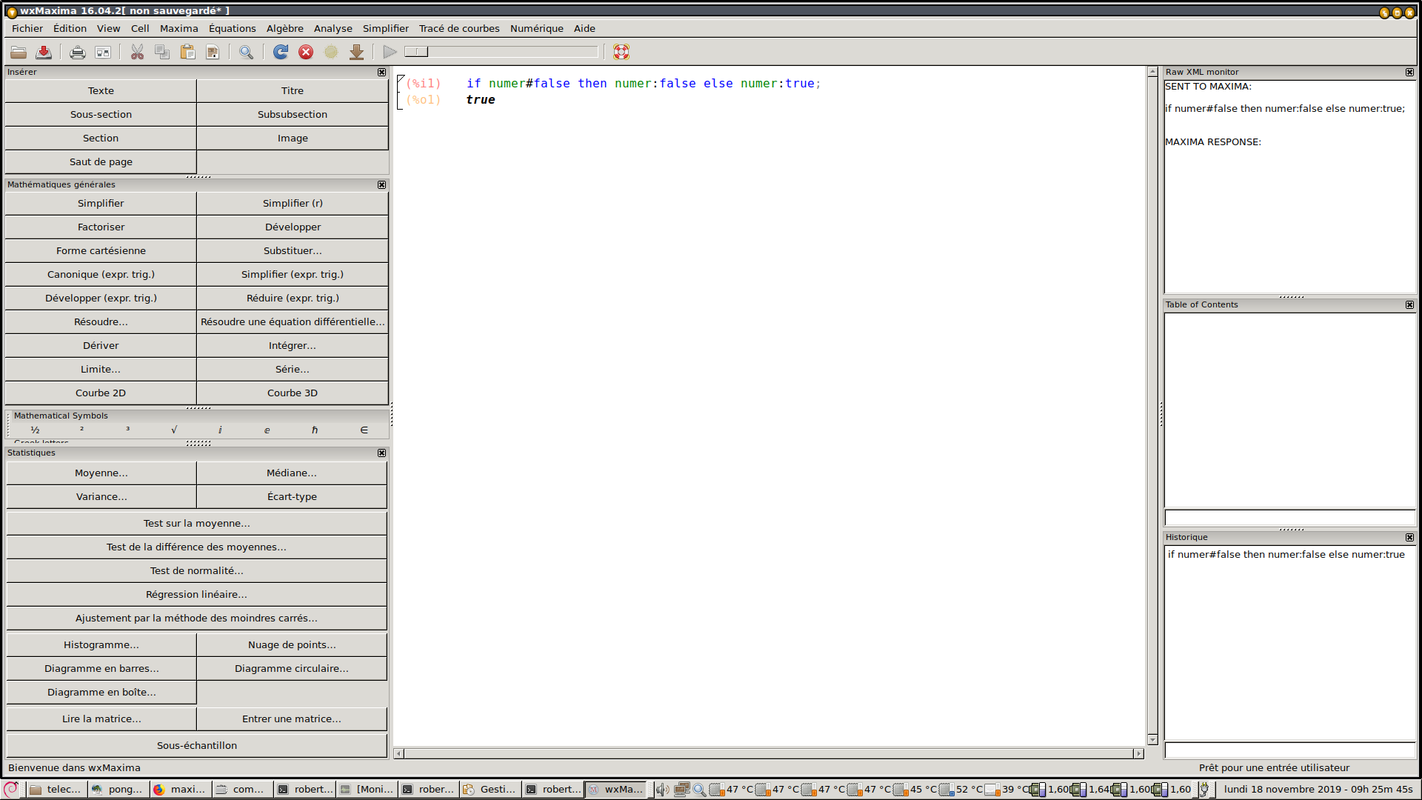Open configuration with the preferences toolbar icon

pos(102,52)
